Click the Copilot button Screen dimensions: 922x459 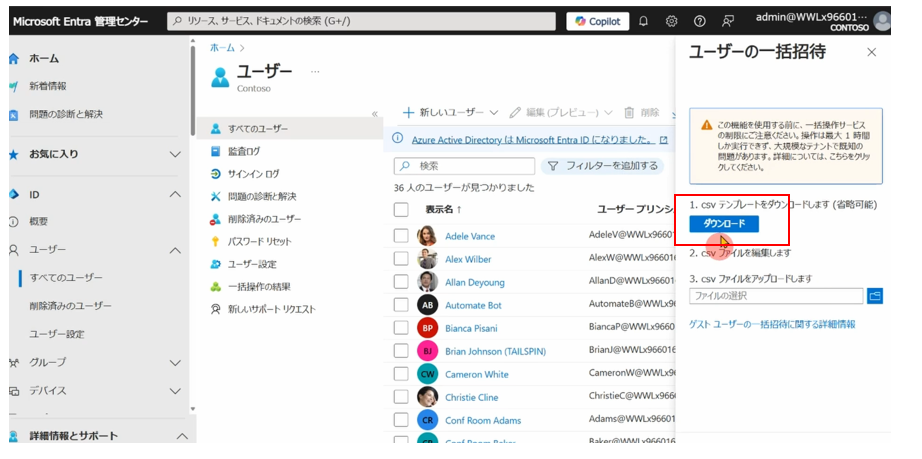coord(598,21)
